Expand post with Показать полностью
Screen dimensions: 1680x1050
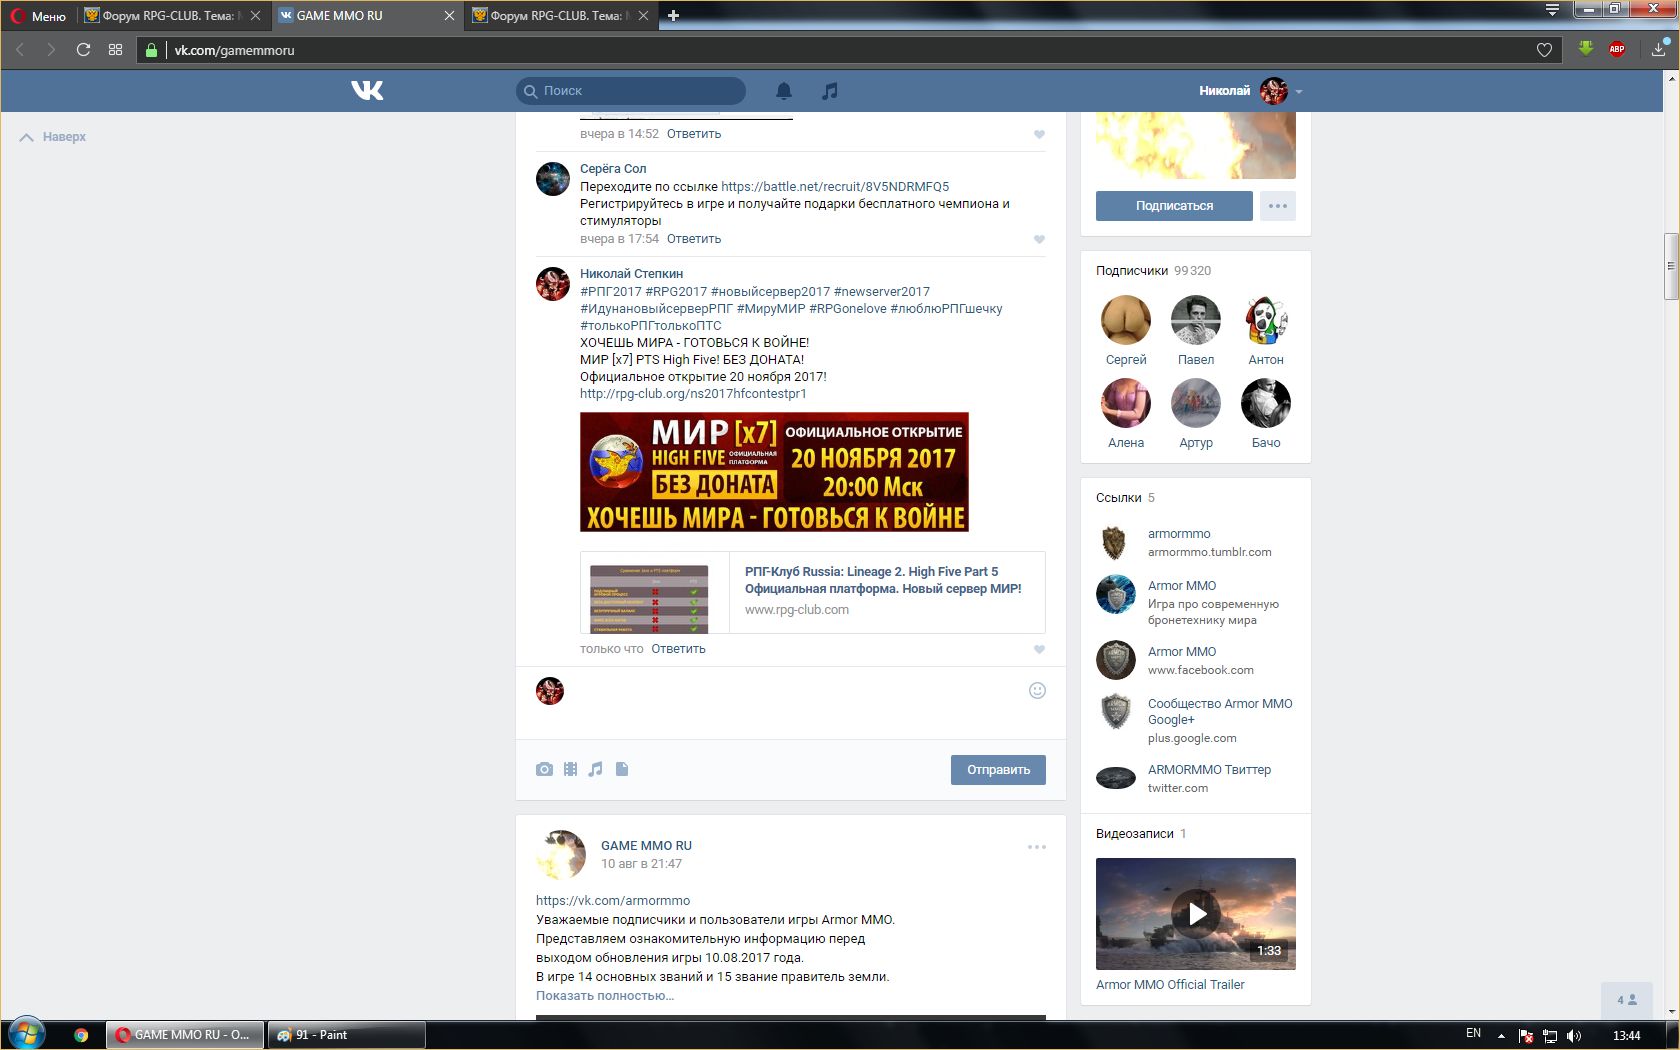tap(605, 995)
